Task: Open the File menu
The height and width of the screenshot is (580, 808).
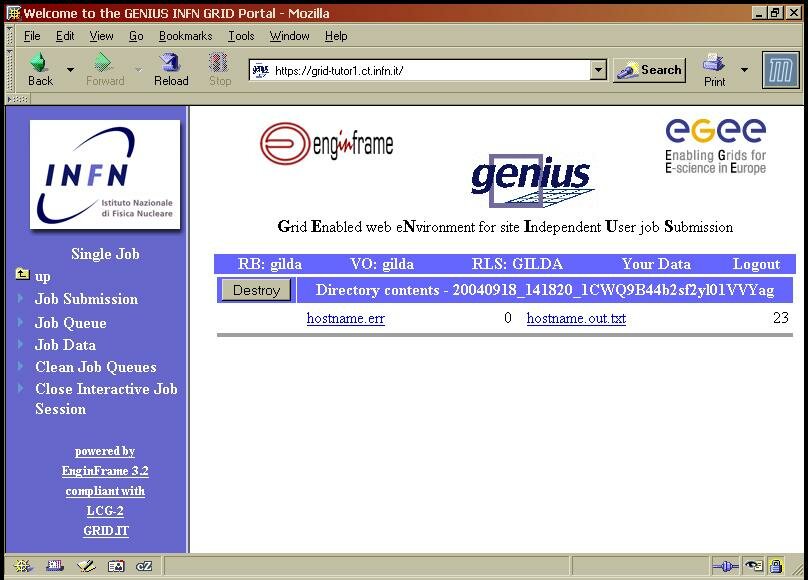Action: [x=32, y=36]
